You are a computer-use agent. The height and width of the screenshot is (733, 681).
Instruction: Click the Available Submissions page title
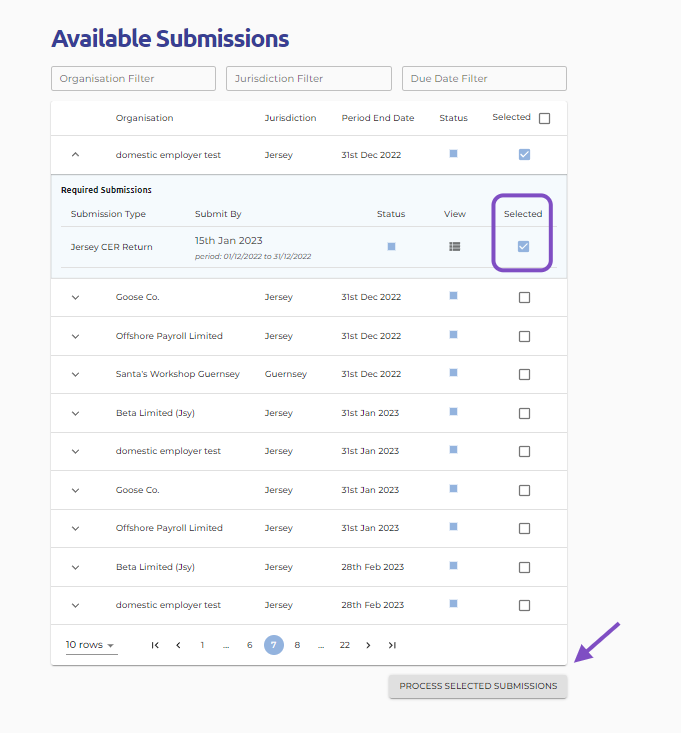[x=170, y=38]
